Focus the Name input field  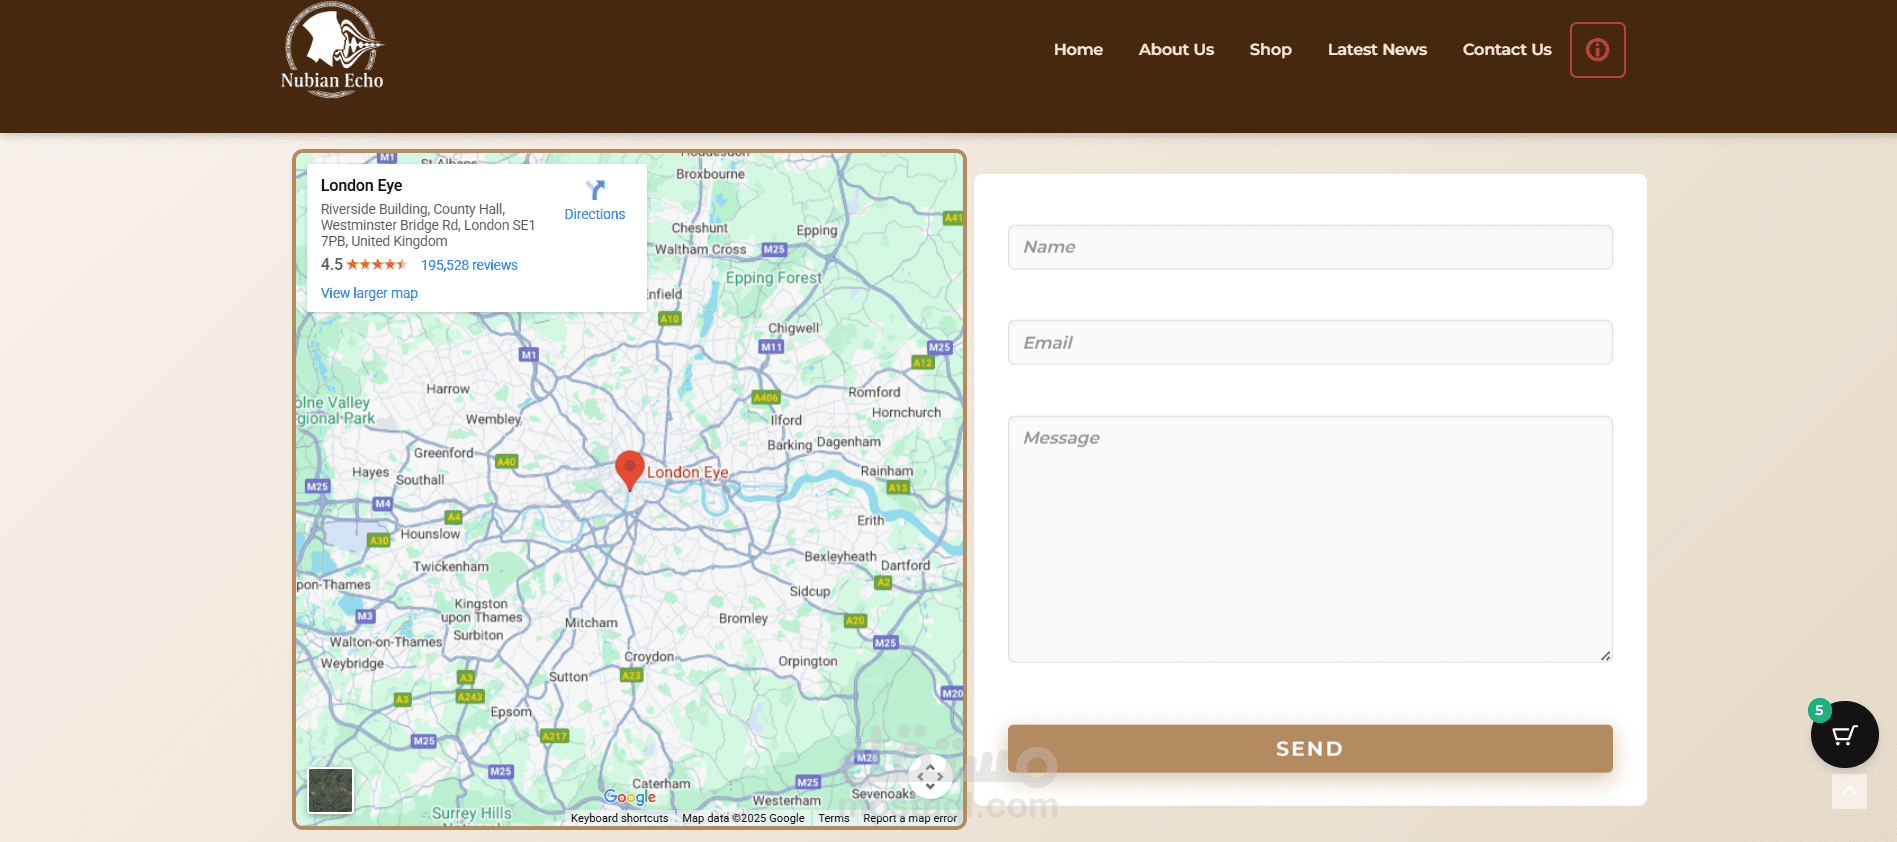click(x=1310, y=247)
